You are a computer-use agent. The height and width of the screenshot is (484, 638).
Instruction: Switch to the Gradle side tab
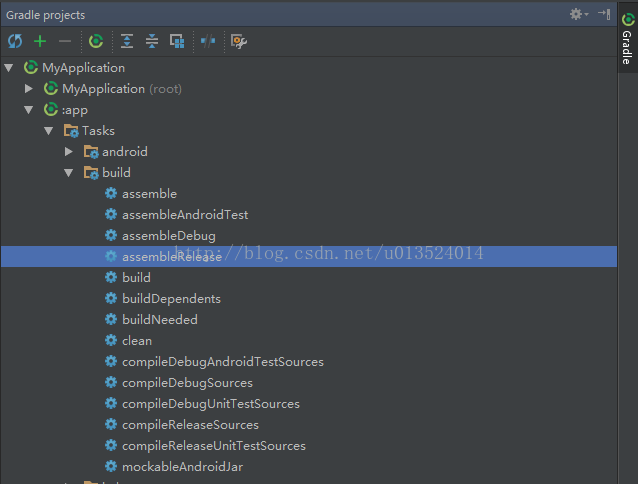click(x=627, y=38)
